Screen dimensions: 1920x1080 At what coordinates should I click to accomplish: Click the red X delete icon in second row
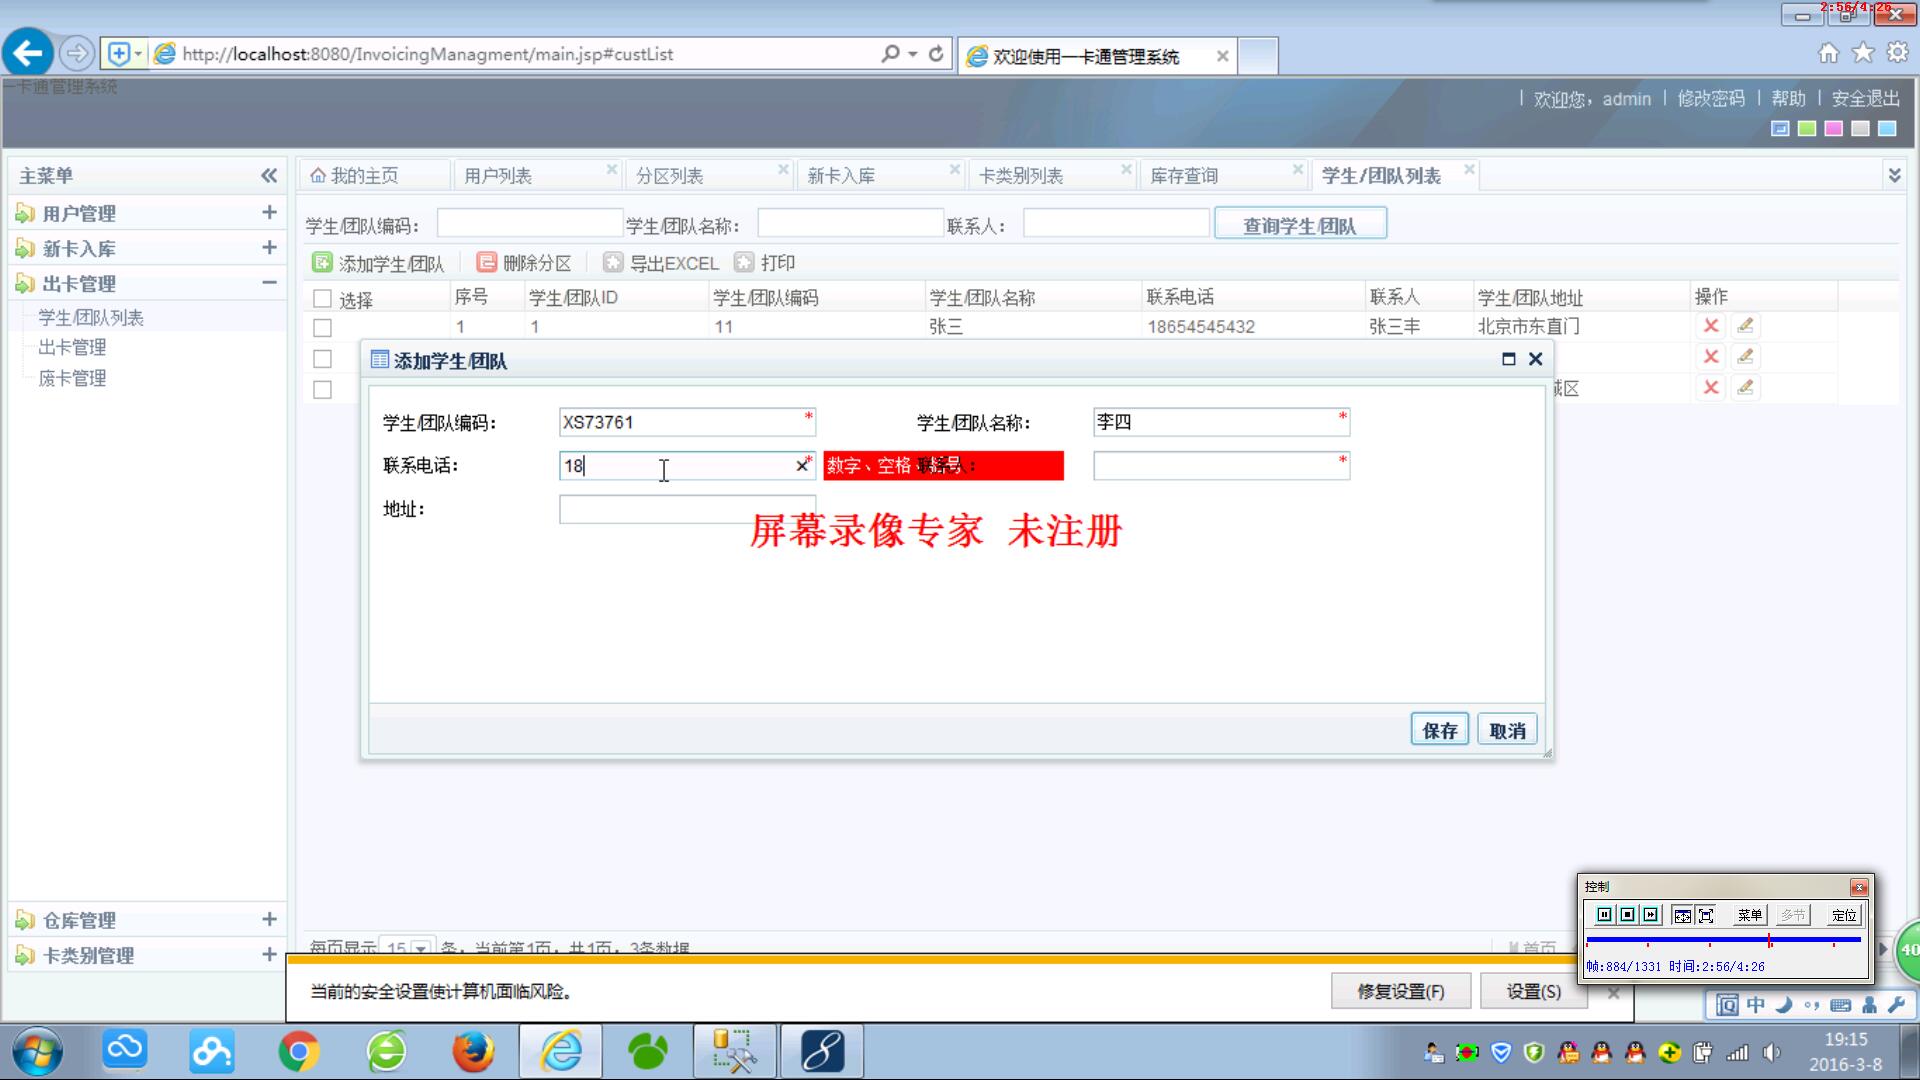click(x=1711, y=357)
